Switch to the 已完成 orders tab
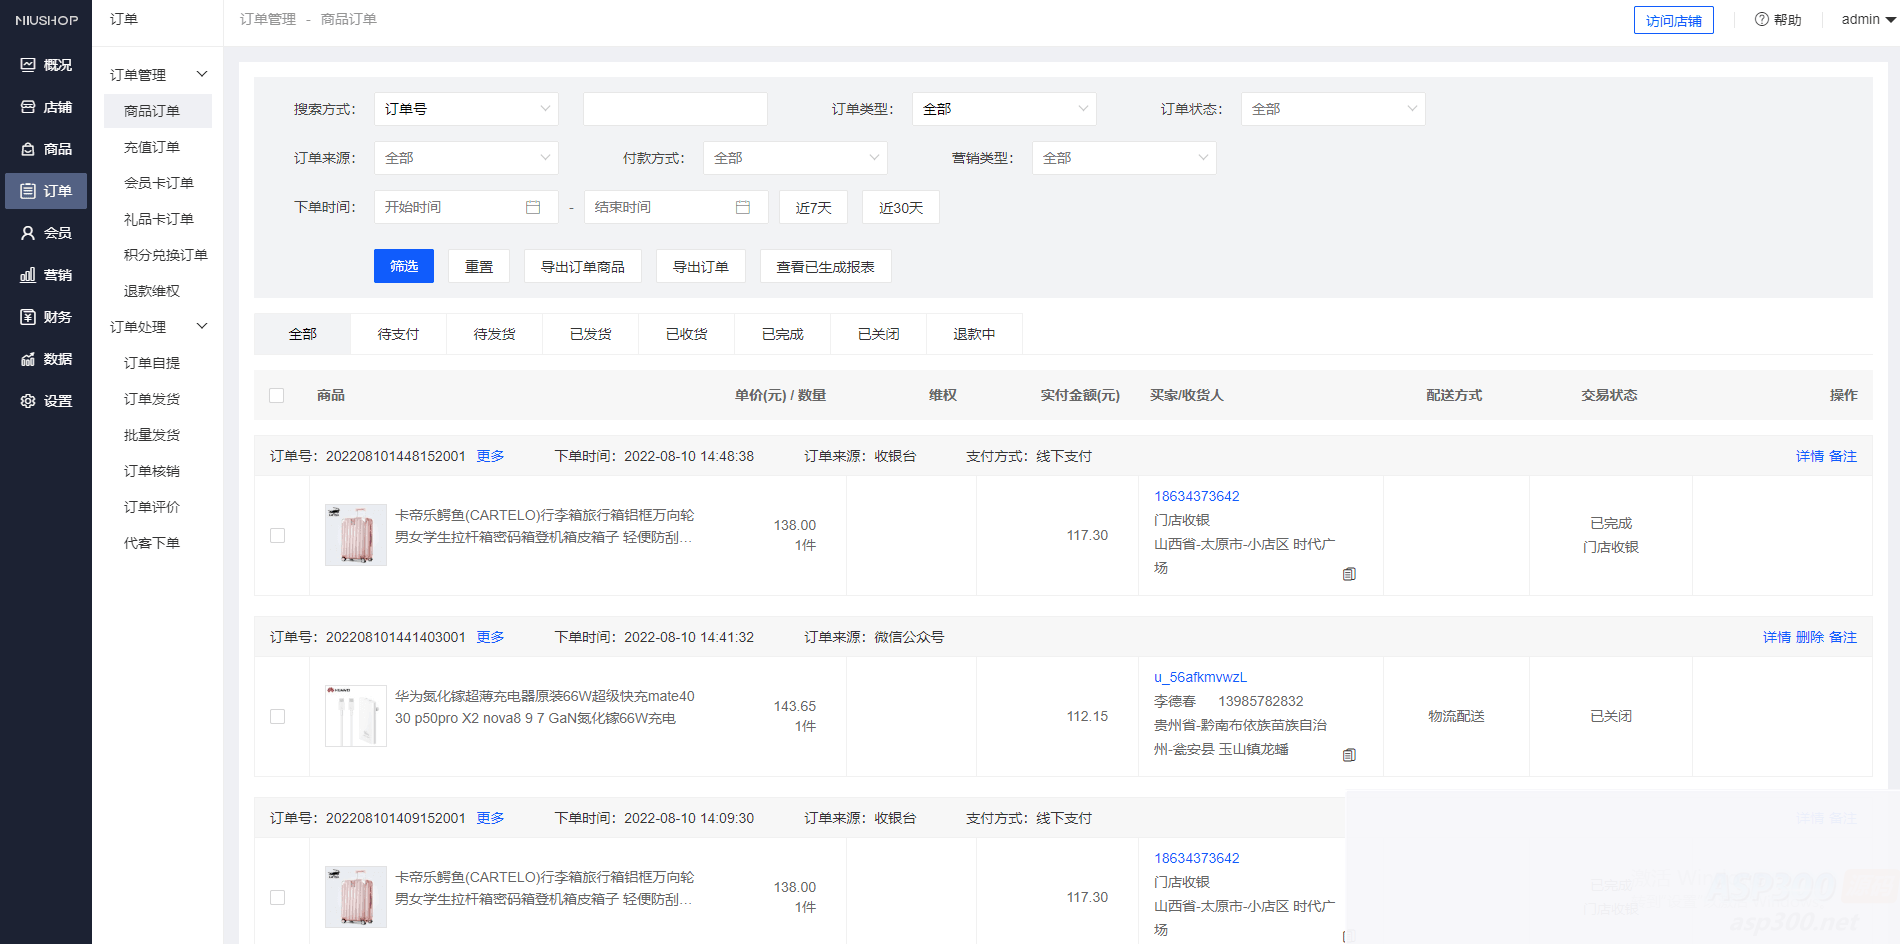The width and height of the screenshot is (1900, 944). tap(782, 333)
